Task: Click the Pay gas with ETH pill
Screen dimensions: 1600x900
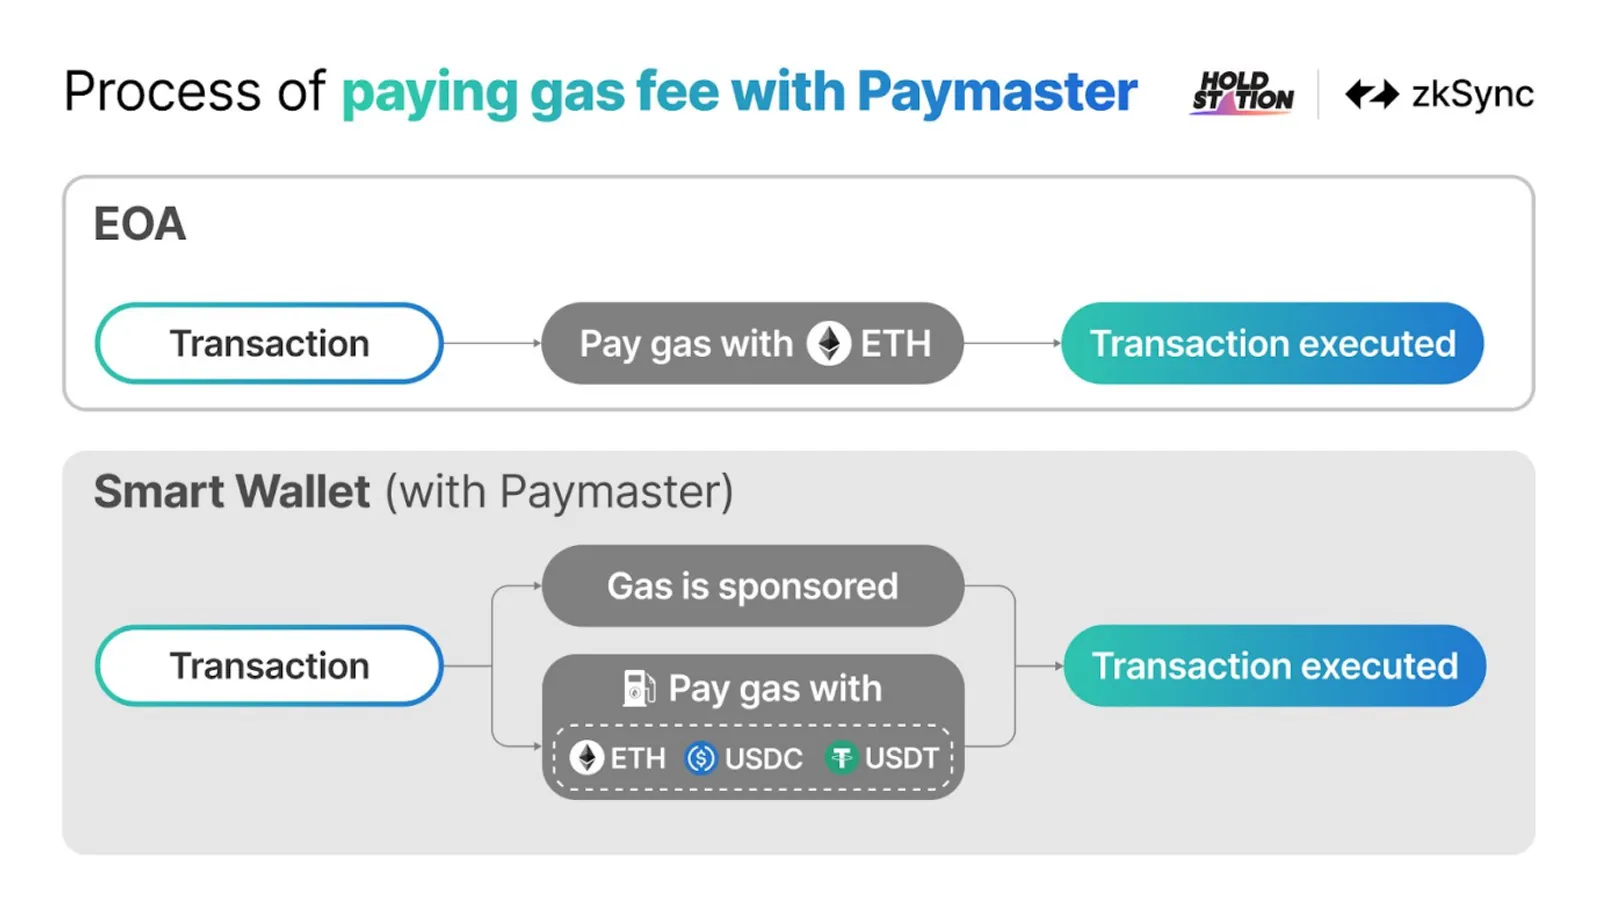Action: (x=752, y=343)
